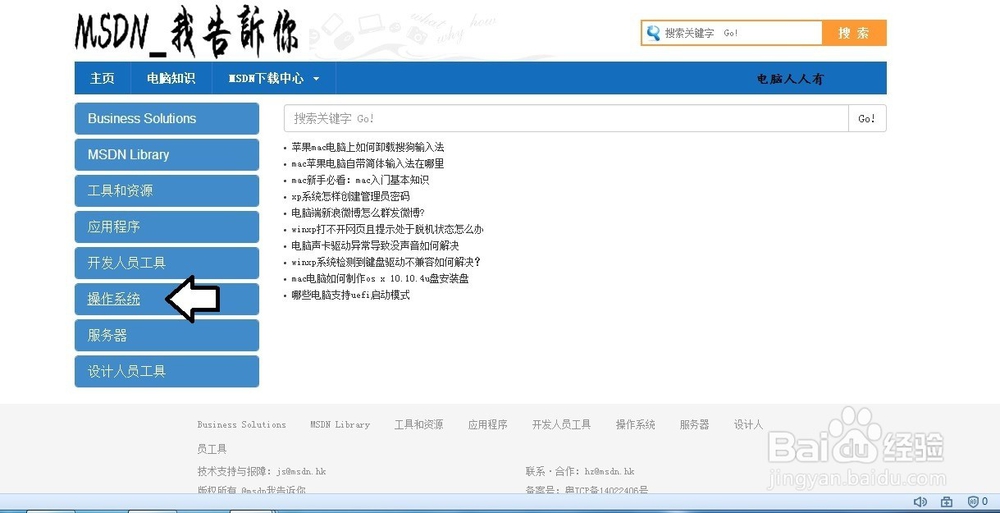
Task: Click footer email hz@msdn.hk
Action: pos(610,472)
